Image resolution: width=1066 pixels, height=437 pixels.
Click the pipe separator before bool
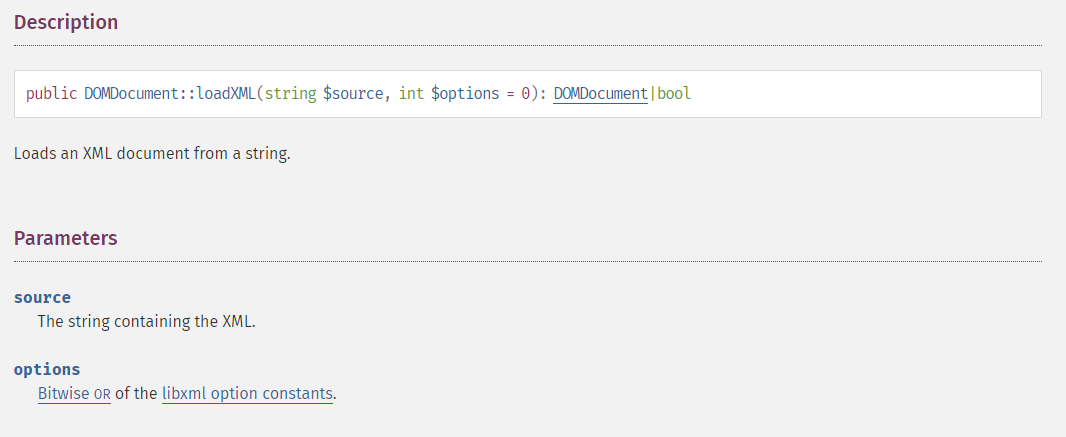click(653, 94)
